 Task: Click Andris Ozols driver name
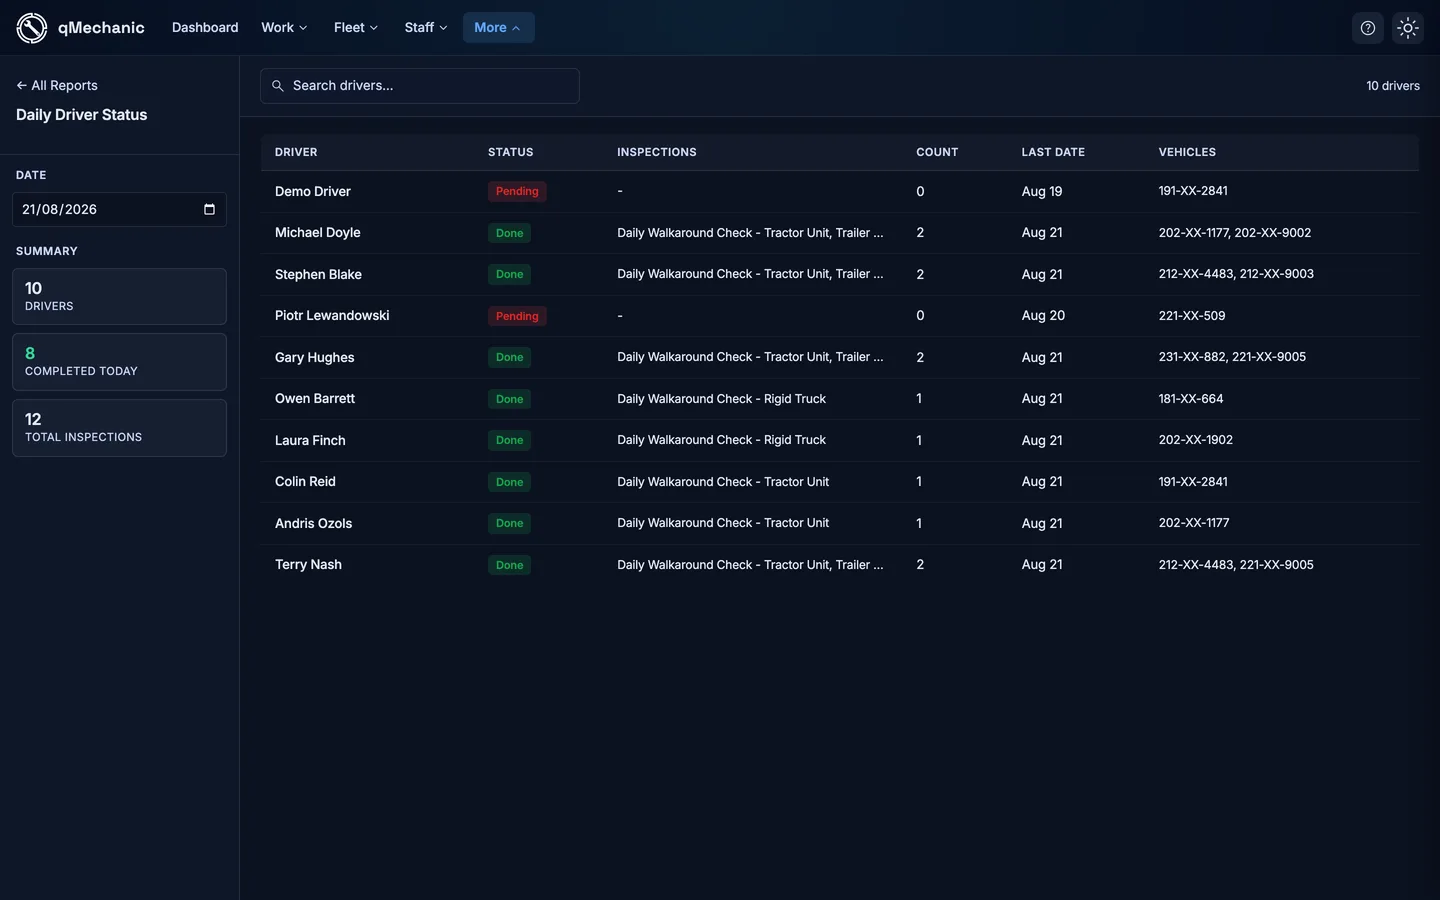tap(313, 523)
